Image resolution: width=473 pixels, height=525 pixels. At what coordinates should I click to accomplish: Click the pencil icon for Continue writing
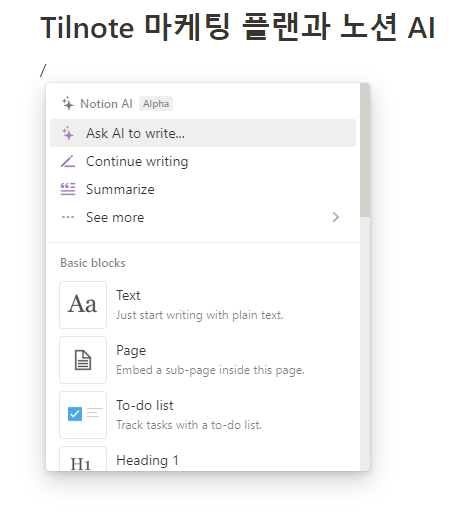click(68, 161)
